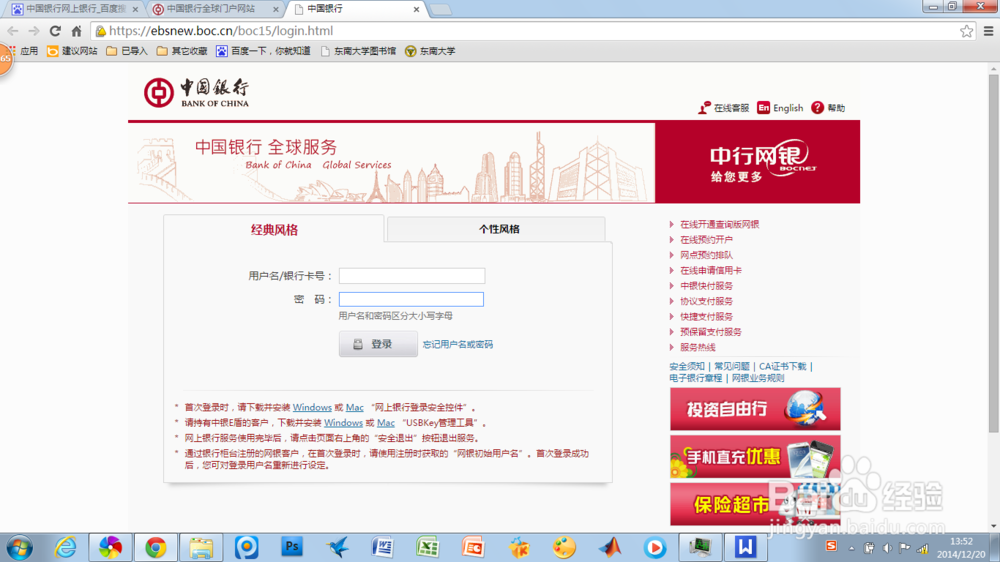Open the 帮助 help icon
This screenshot has height=562, width=1000.
tap(828, 108)
